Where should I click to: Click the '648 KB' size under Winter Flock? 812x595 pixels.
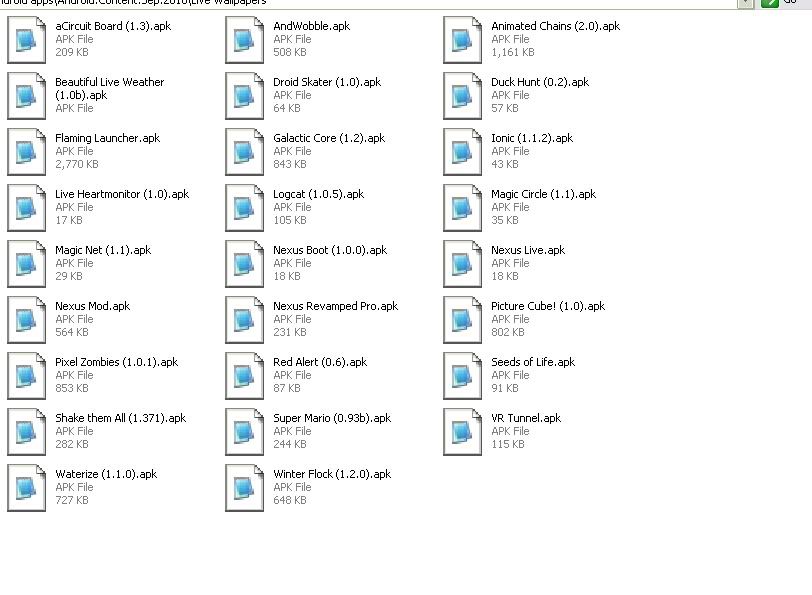point(289,500)
